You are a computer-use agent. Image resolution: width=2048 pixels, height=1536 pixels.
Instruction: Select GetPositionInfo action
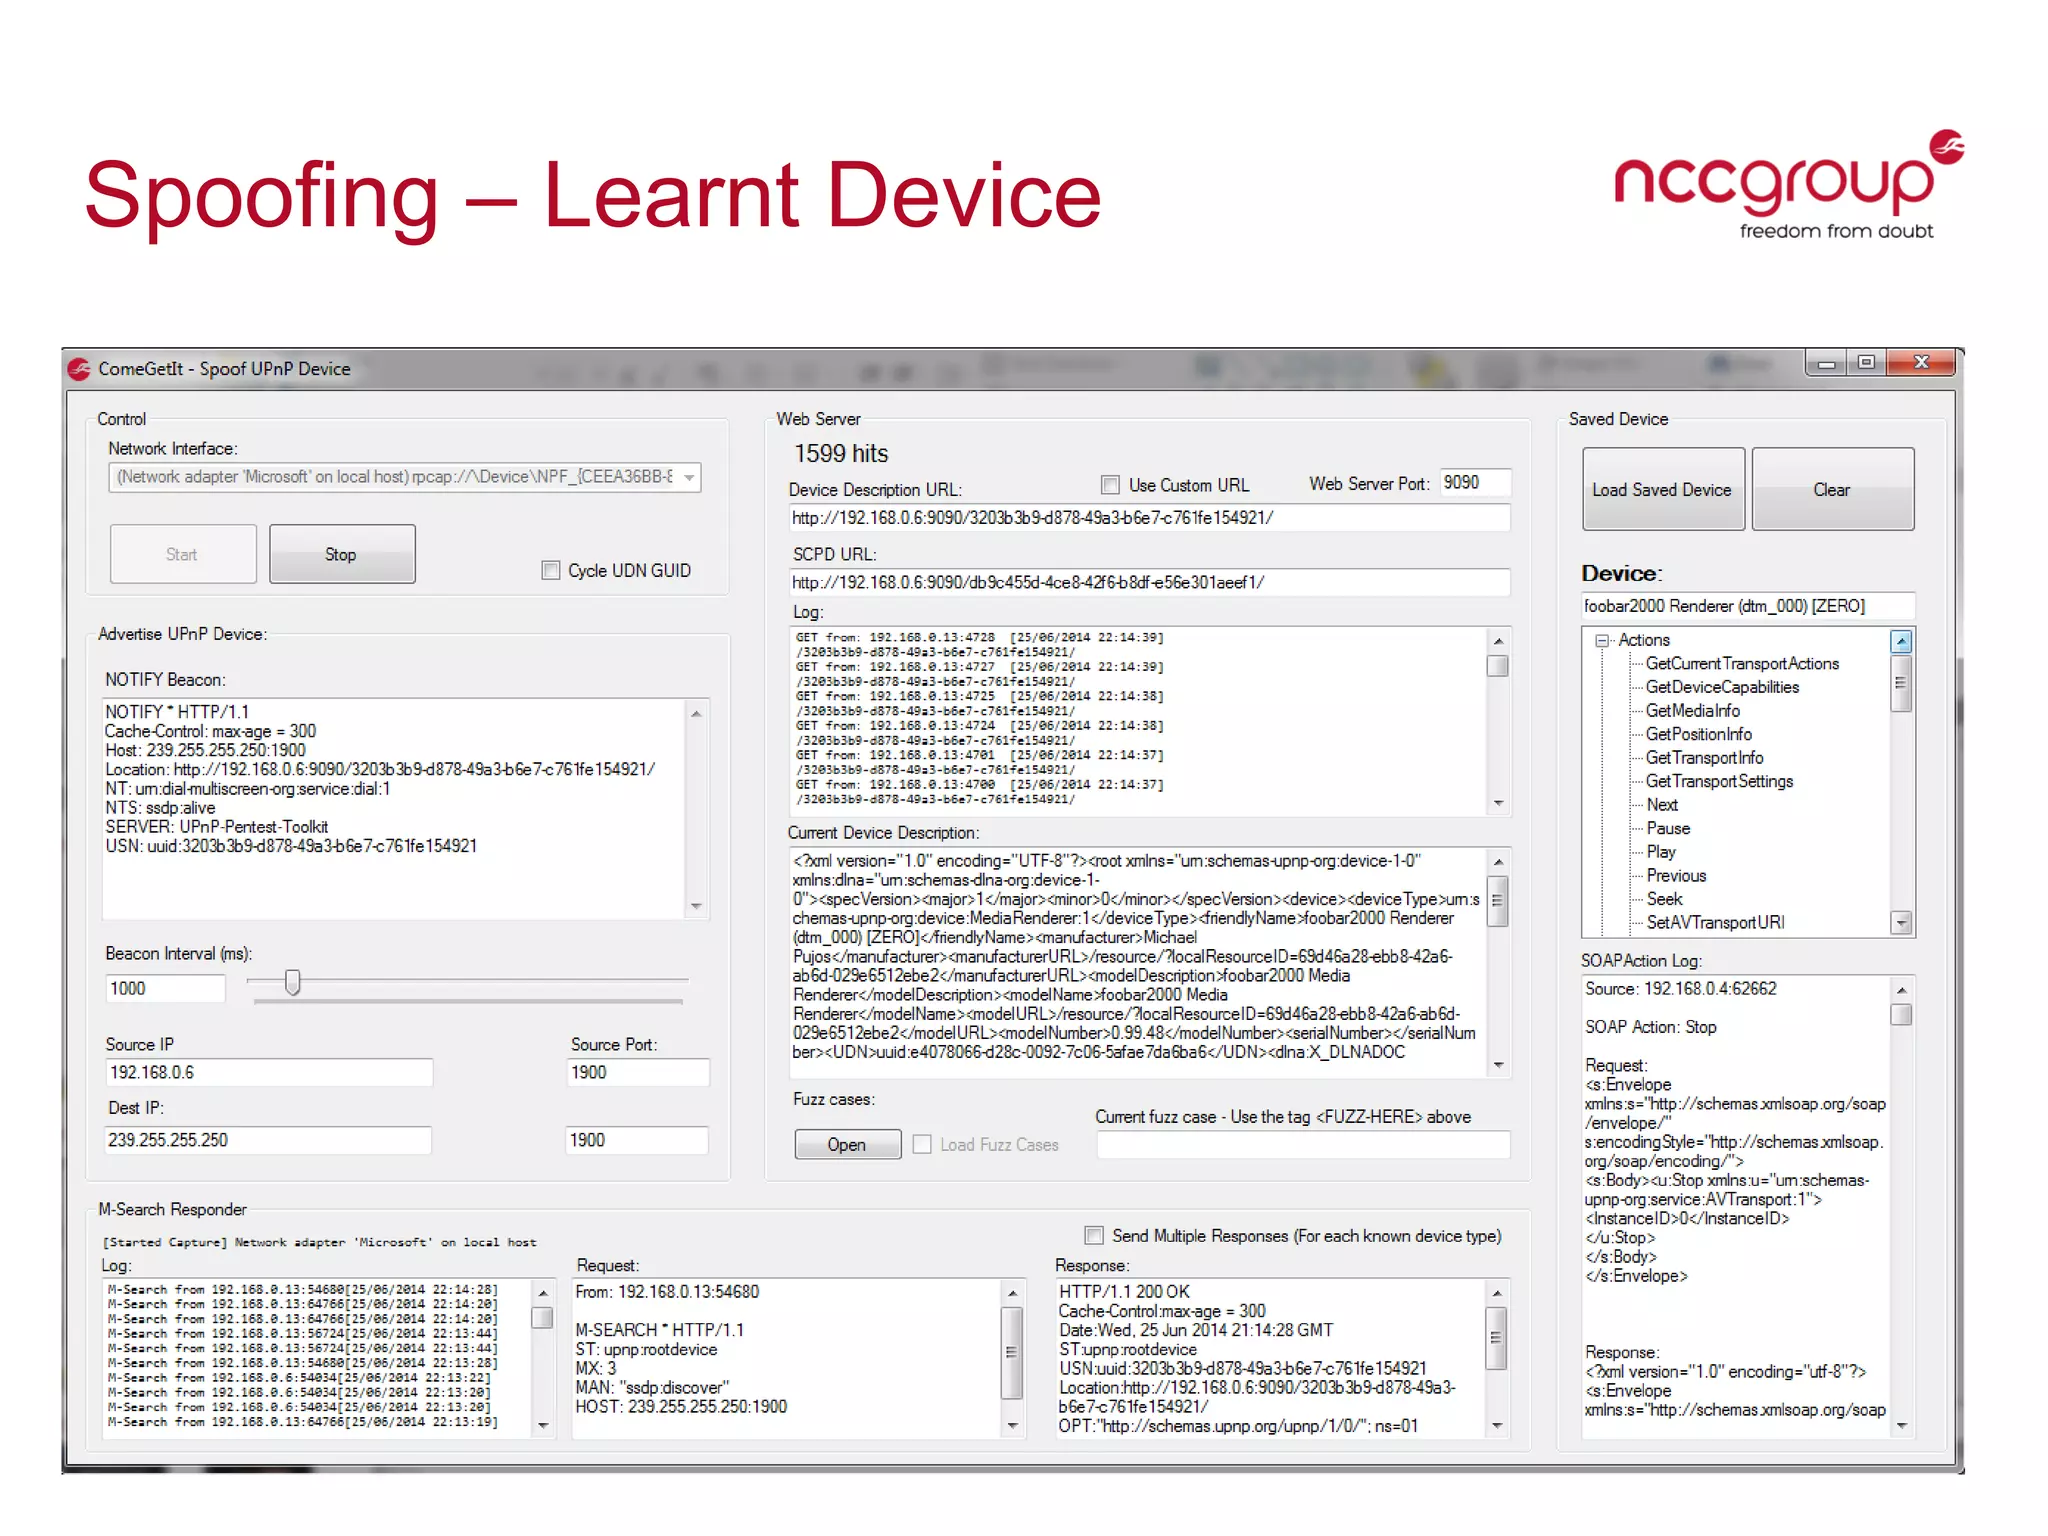tap(1698, 734)
